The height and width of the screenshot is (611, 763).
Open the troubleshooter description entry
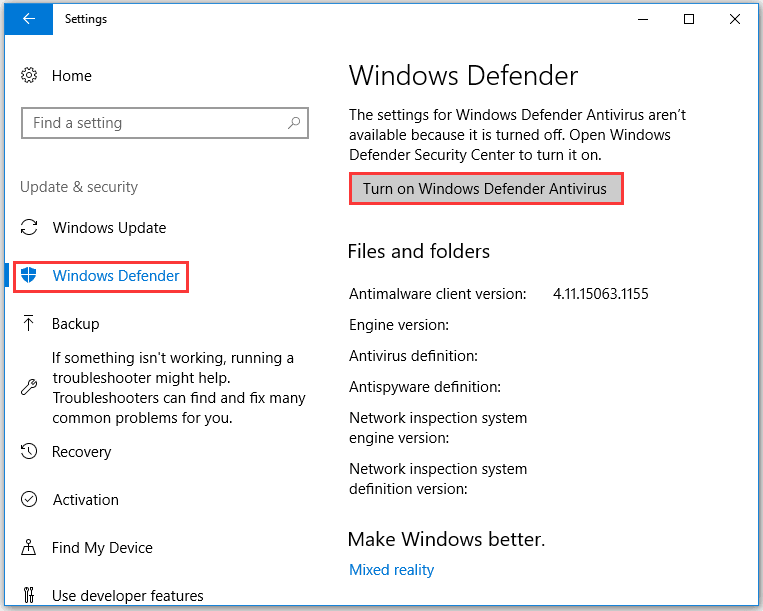tap(179, 388)
